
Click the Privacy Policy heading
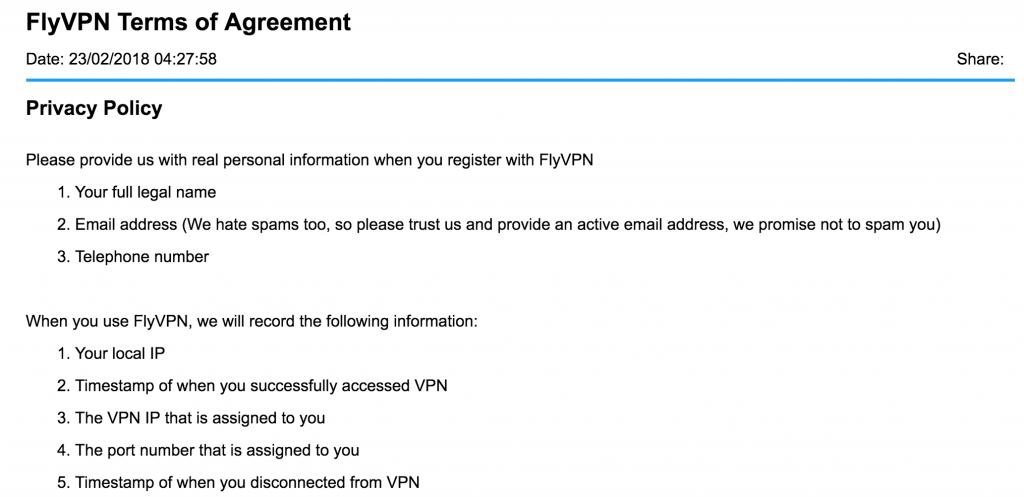pos(94,108)
